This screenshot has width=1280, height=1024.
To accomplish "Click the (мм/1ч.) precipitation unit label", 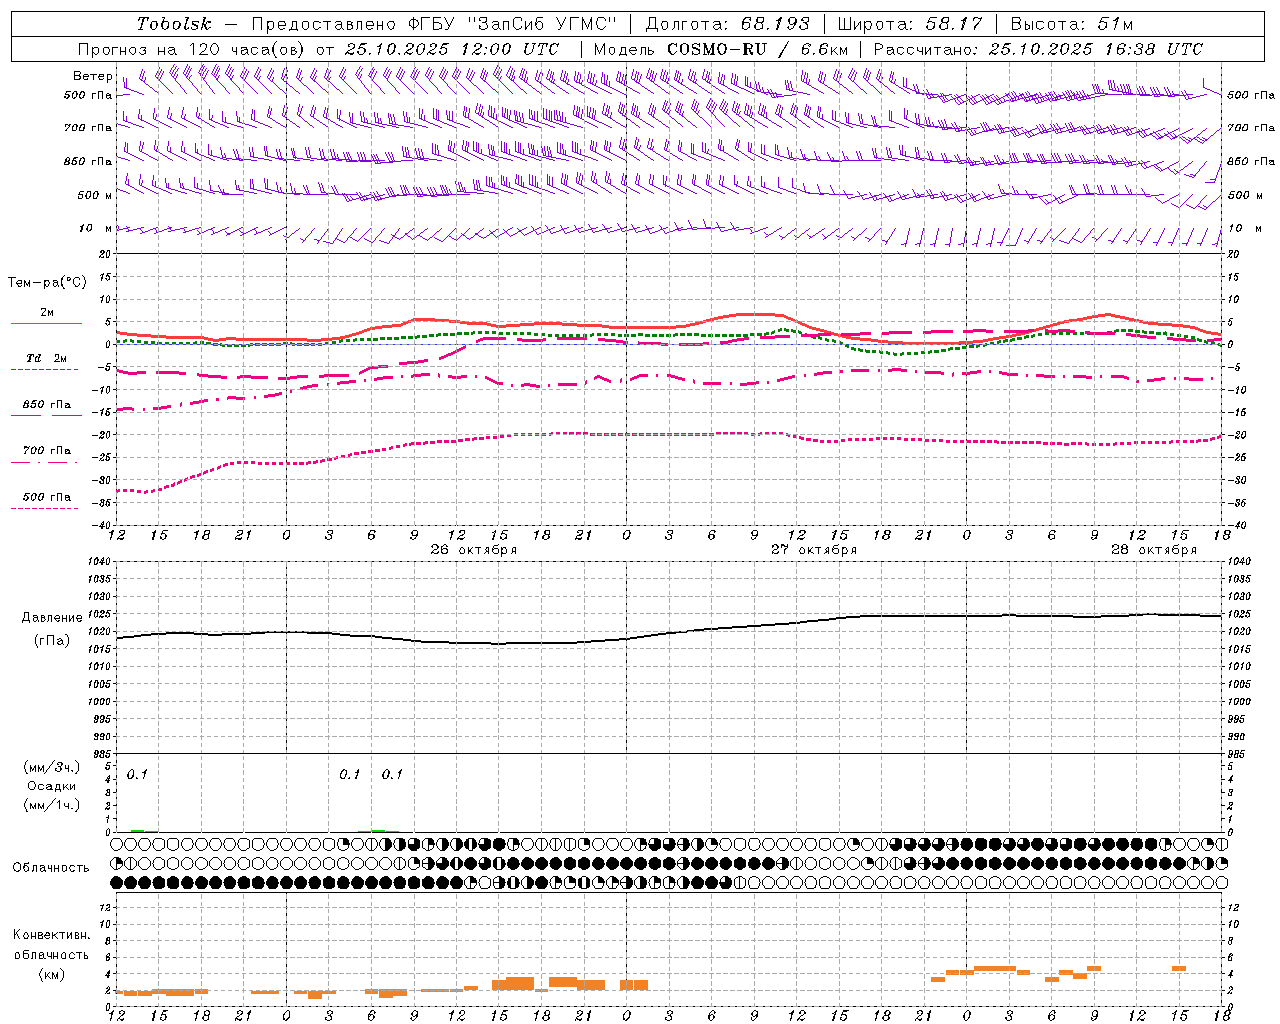I will (52, 806).
